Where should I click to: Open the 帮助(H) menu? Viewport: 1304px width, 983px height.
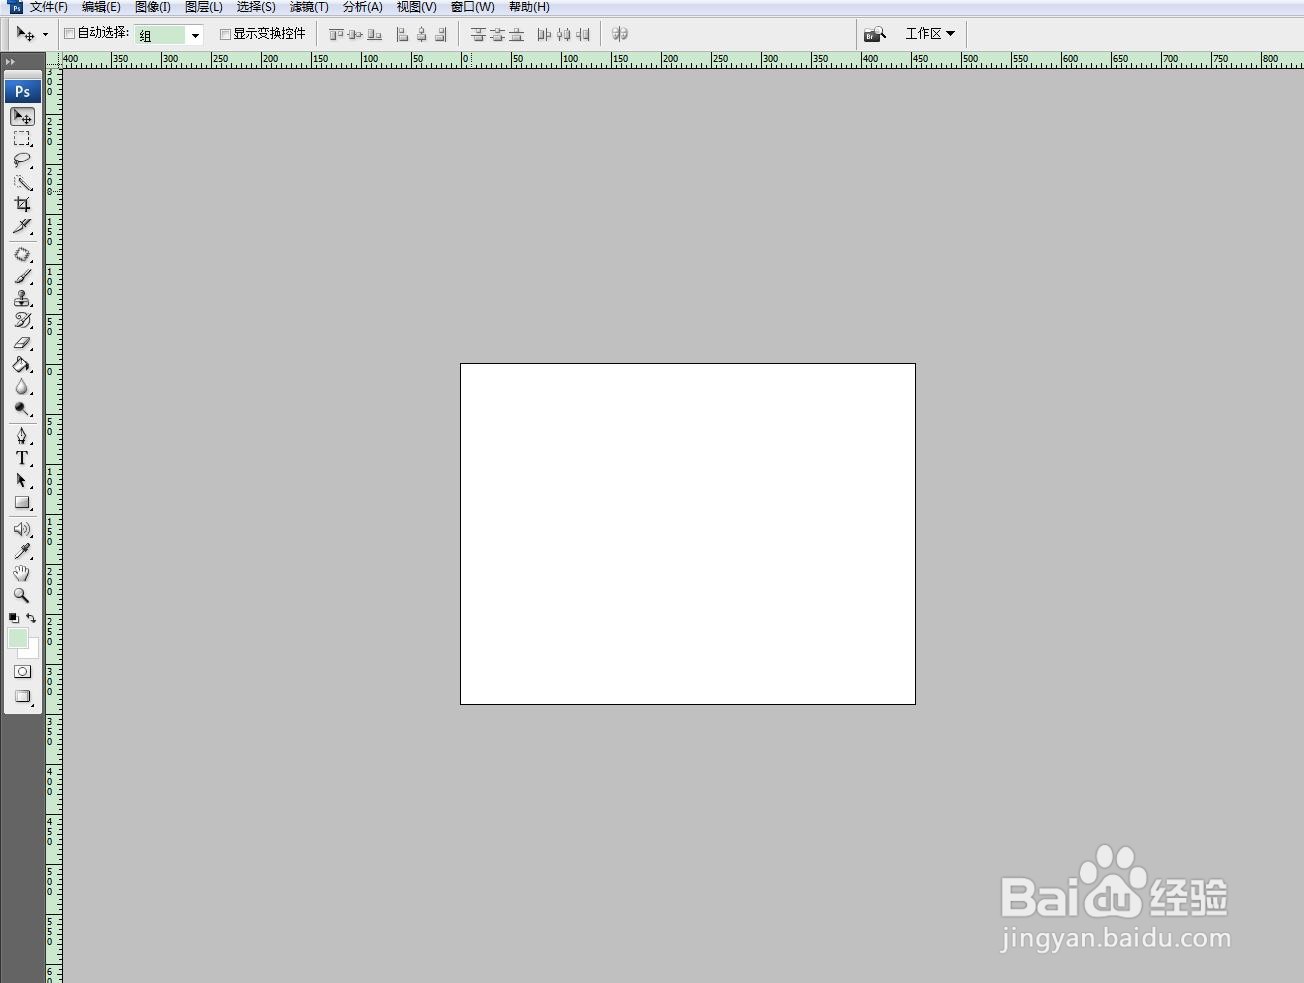pos(529,7)
